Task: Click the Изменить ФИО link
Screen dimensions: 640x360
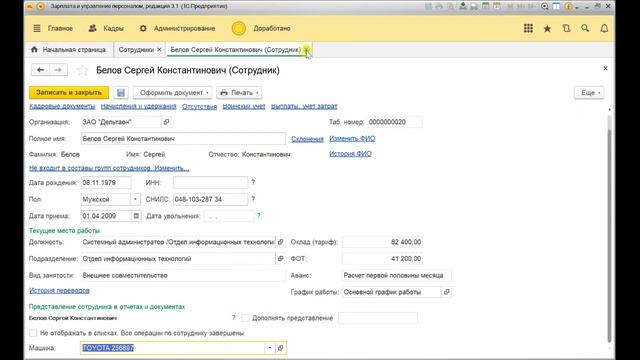Action: pyautogui.click(x=352, y=138)
